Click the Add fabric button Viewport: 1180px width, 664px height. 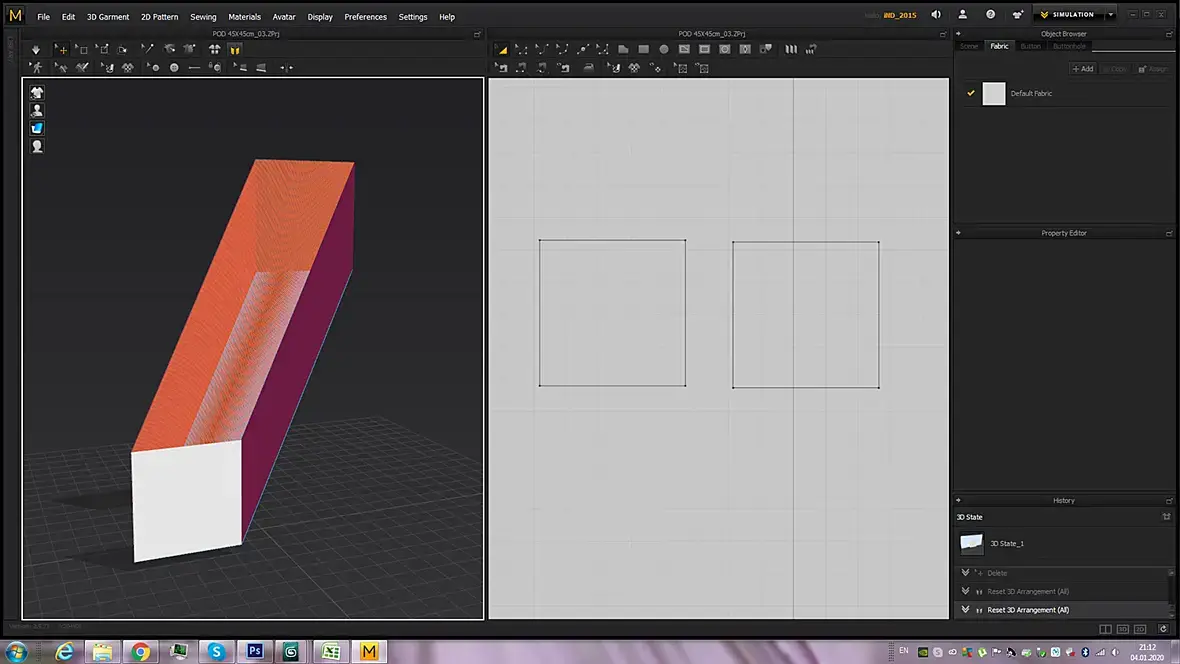1083,69
